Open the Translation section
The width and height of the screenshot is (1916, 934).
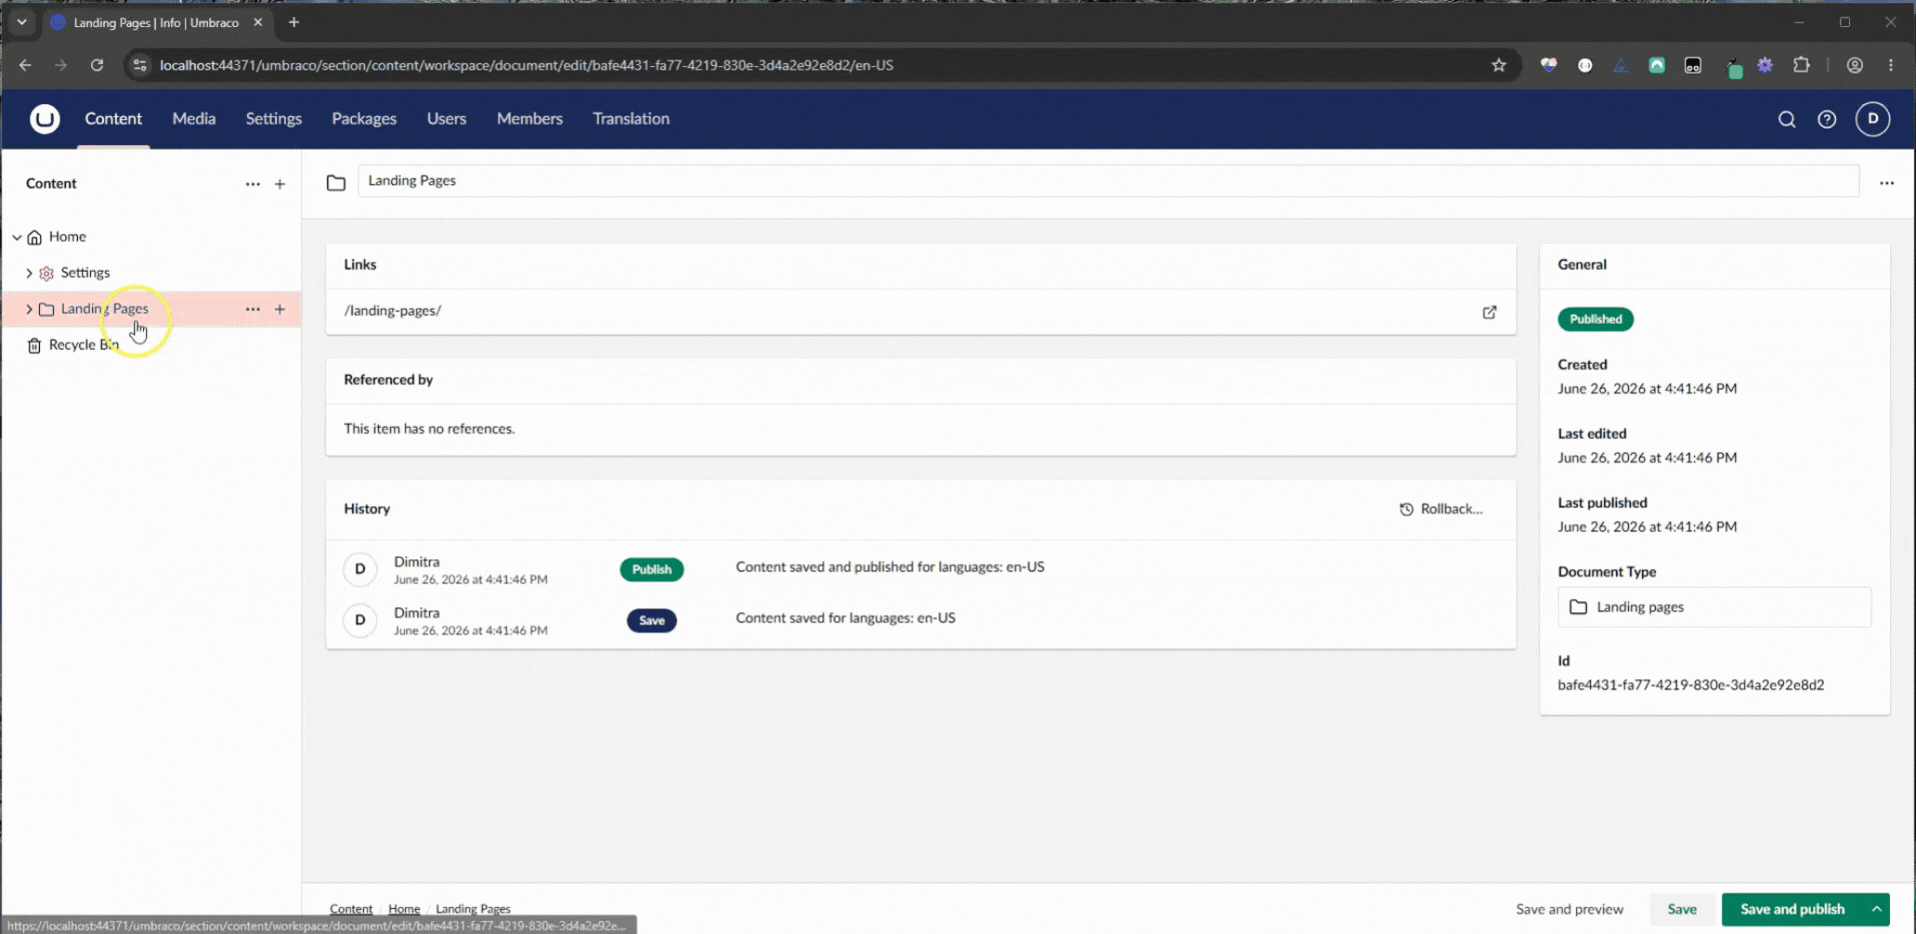(631, 119)
